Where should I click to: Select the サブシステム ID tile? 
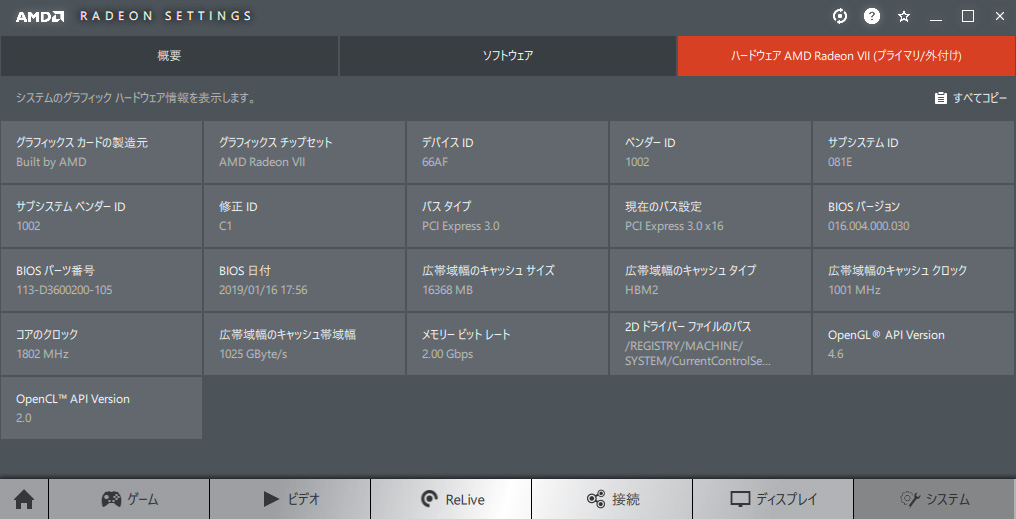click(x=914, y=152)
